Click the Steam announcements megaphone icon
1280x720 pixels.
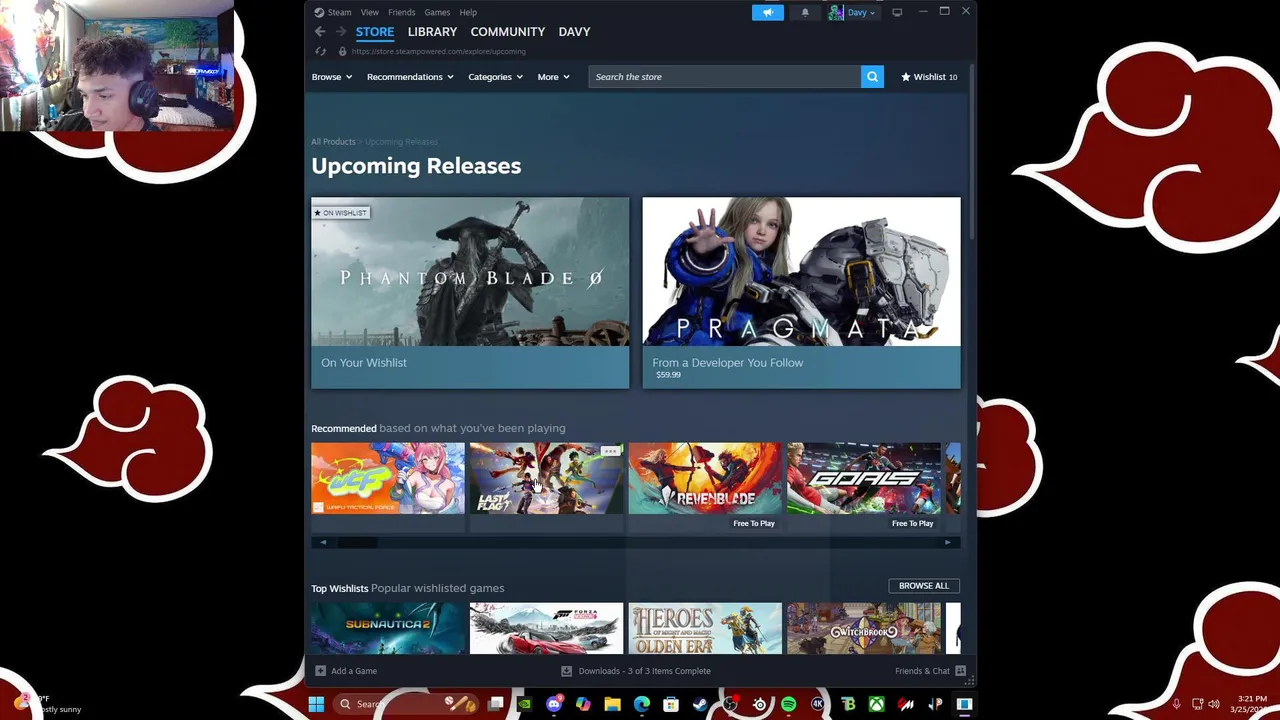click(768, 12)
